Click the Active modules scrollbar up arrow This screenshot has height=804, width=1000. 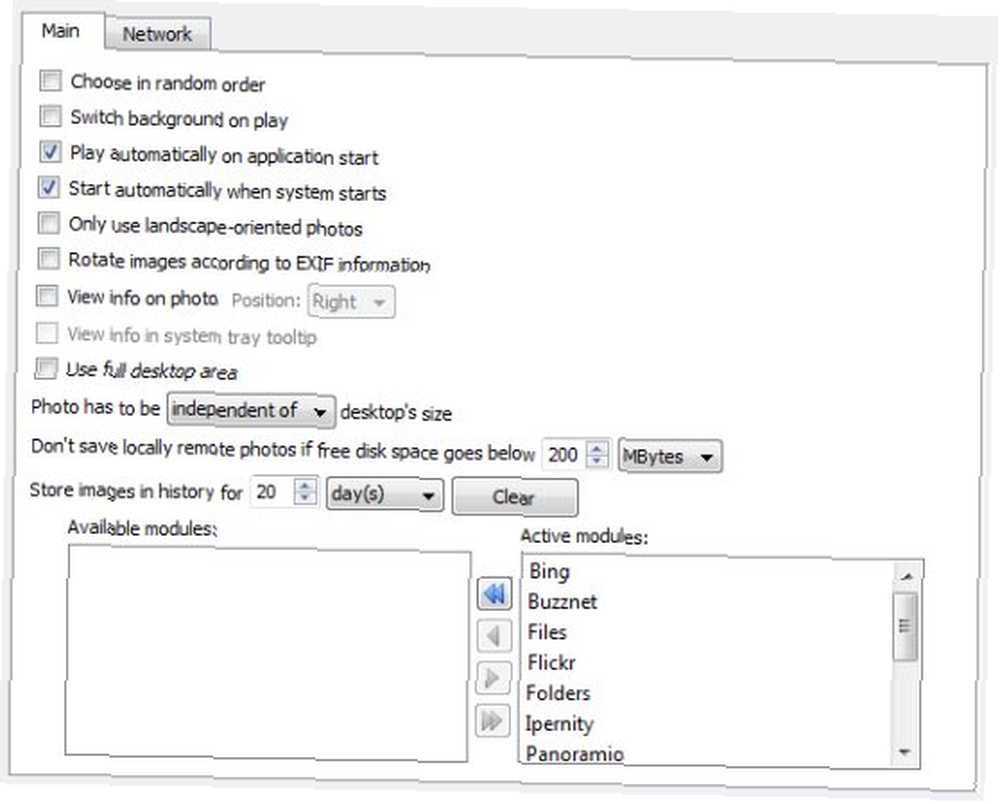907,576
